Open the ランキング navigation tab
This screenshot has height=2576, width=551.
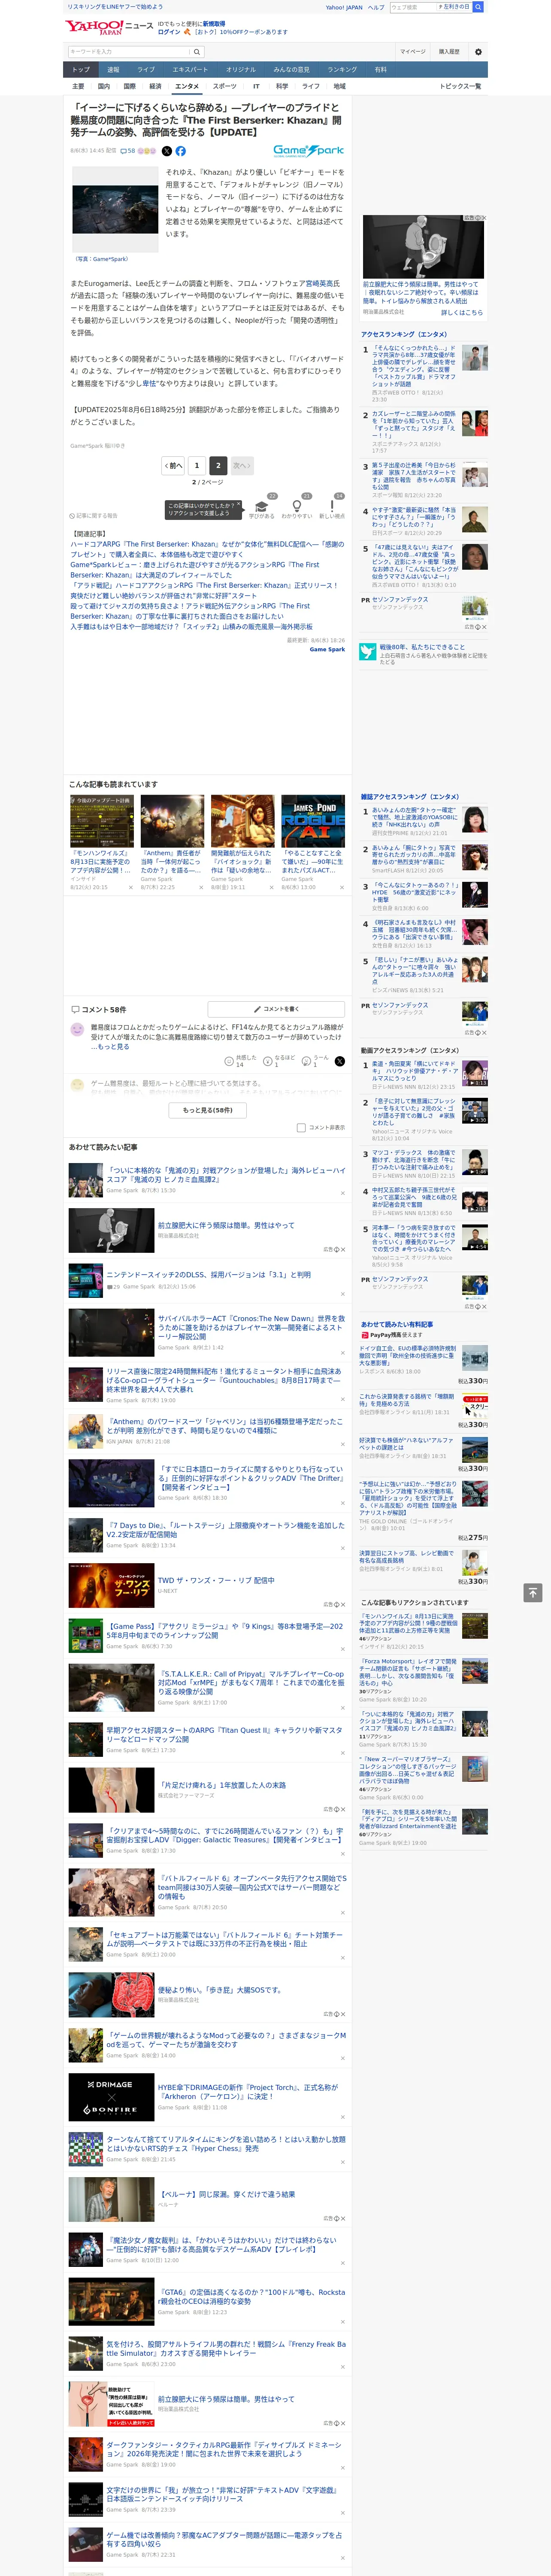(342, 70)
